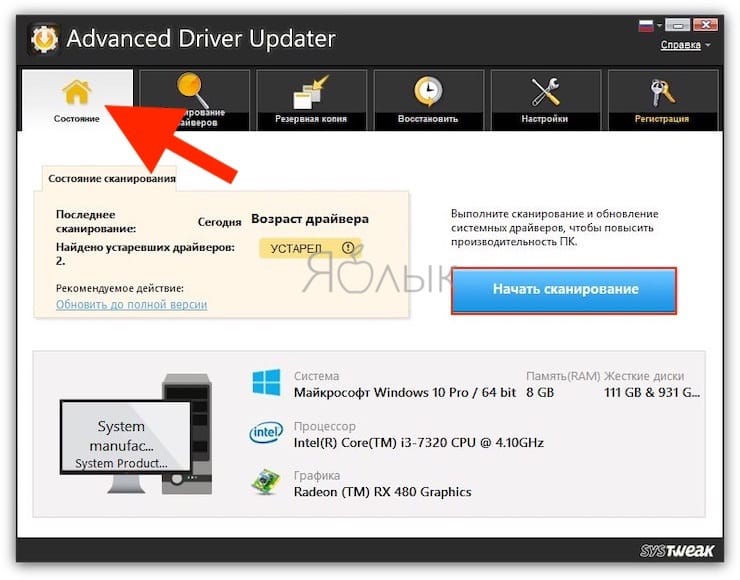Viewport: 740px width, 580px height.
Task: Click the computer System manufacturer image
Action: click(136, 433)
